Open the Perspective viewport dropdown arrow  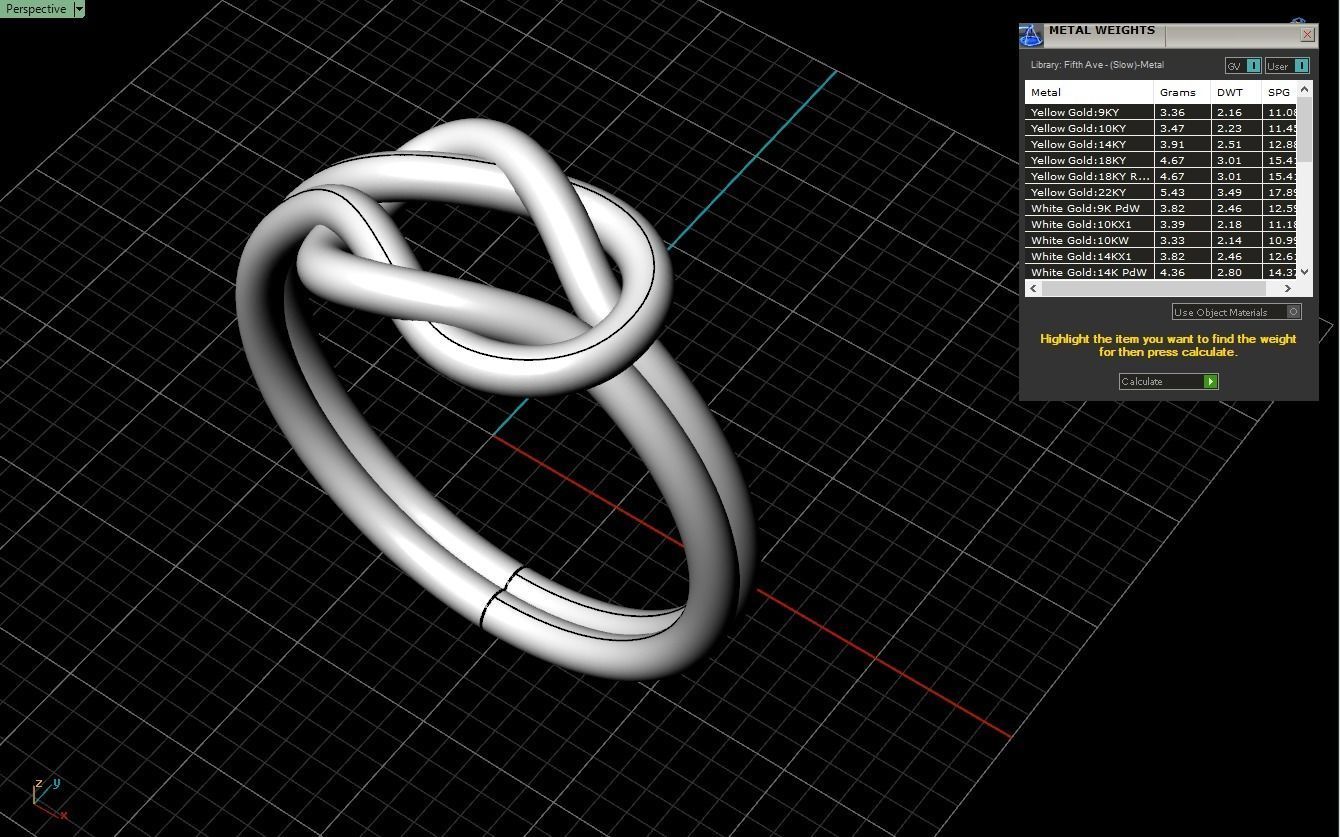click(x=79, y=9)
